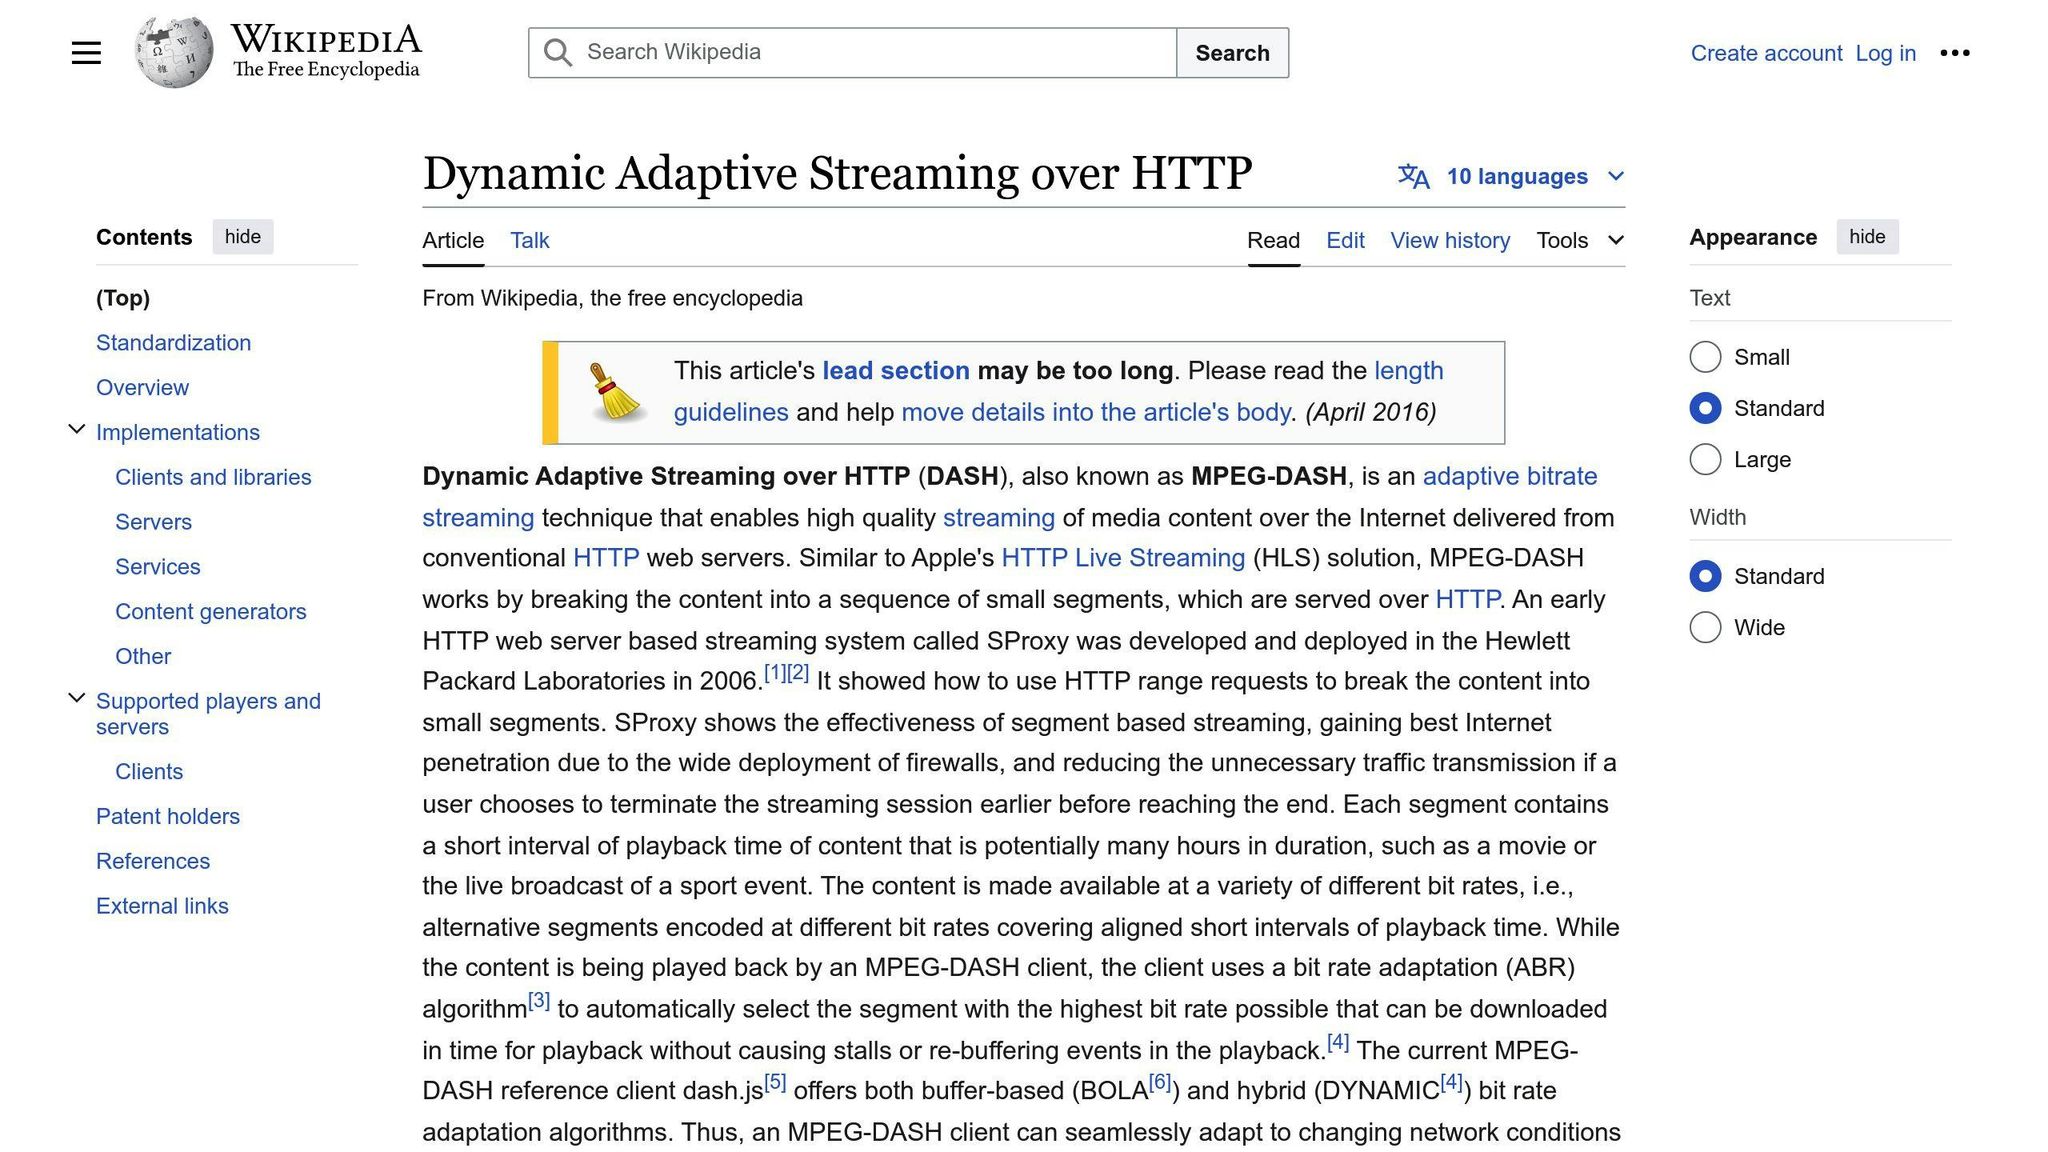Expand the 10 languages dropdown
The height and width of the screenshot is (1152, 2048).
pos(1511,177)
